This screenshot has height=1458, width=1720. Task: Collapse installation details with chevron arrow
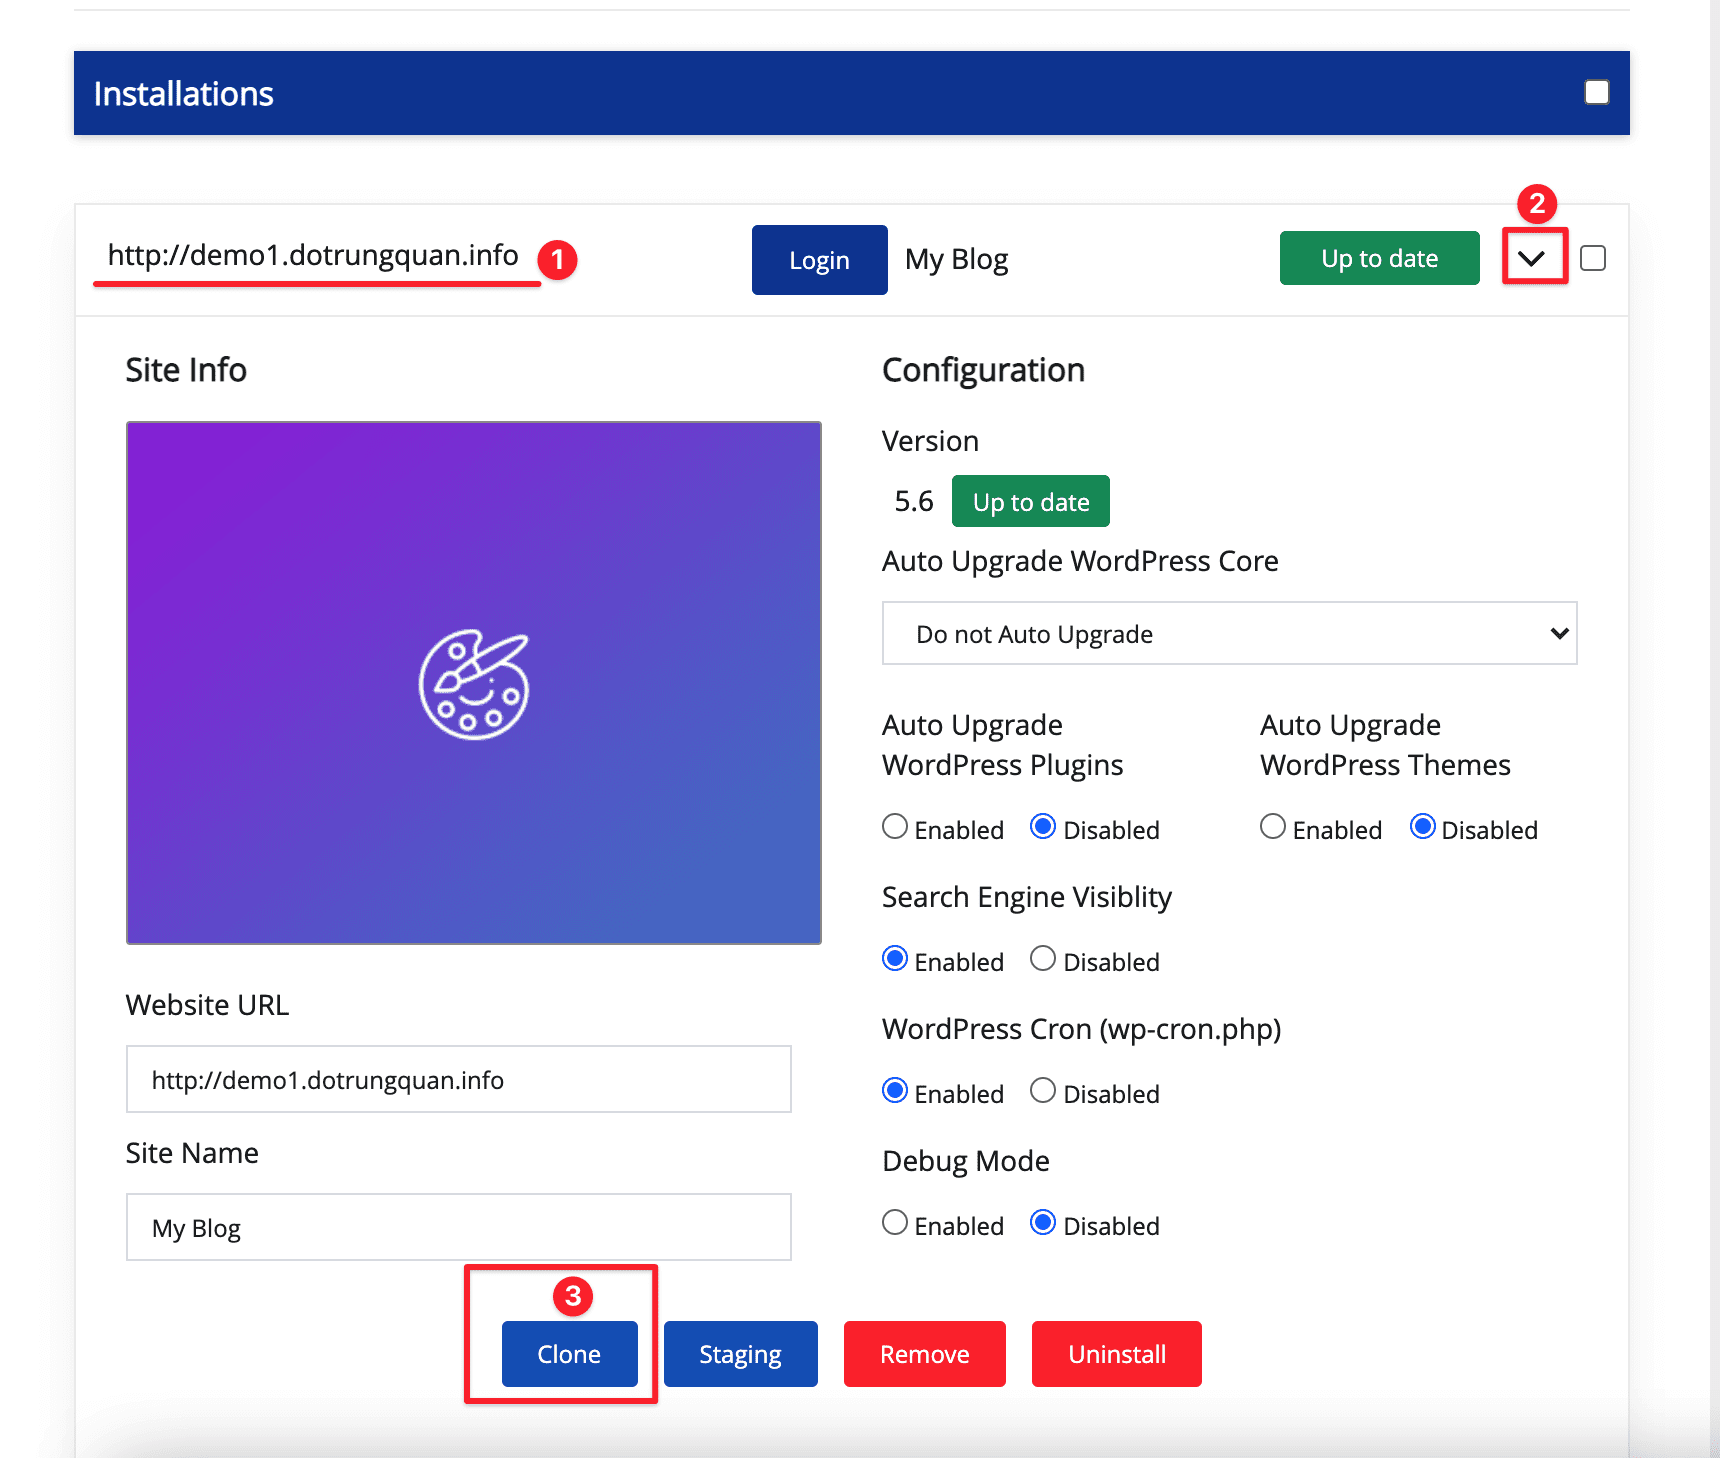tap(1531, 259)
